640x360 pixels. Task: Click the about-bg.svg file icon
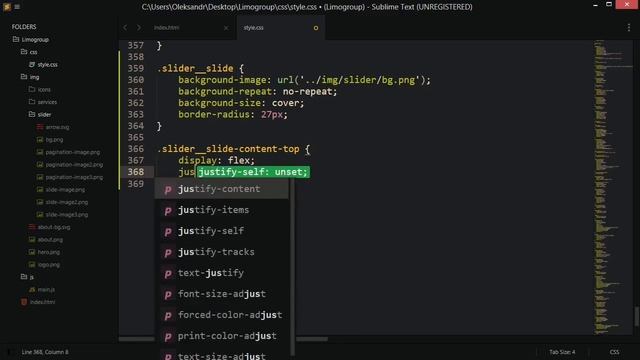(32, 227)
